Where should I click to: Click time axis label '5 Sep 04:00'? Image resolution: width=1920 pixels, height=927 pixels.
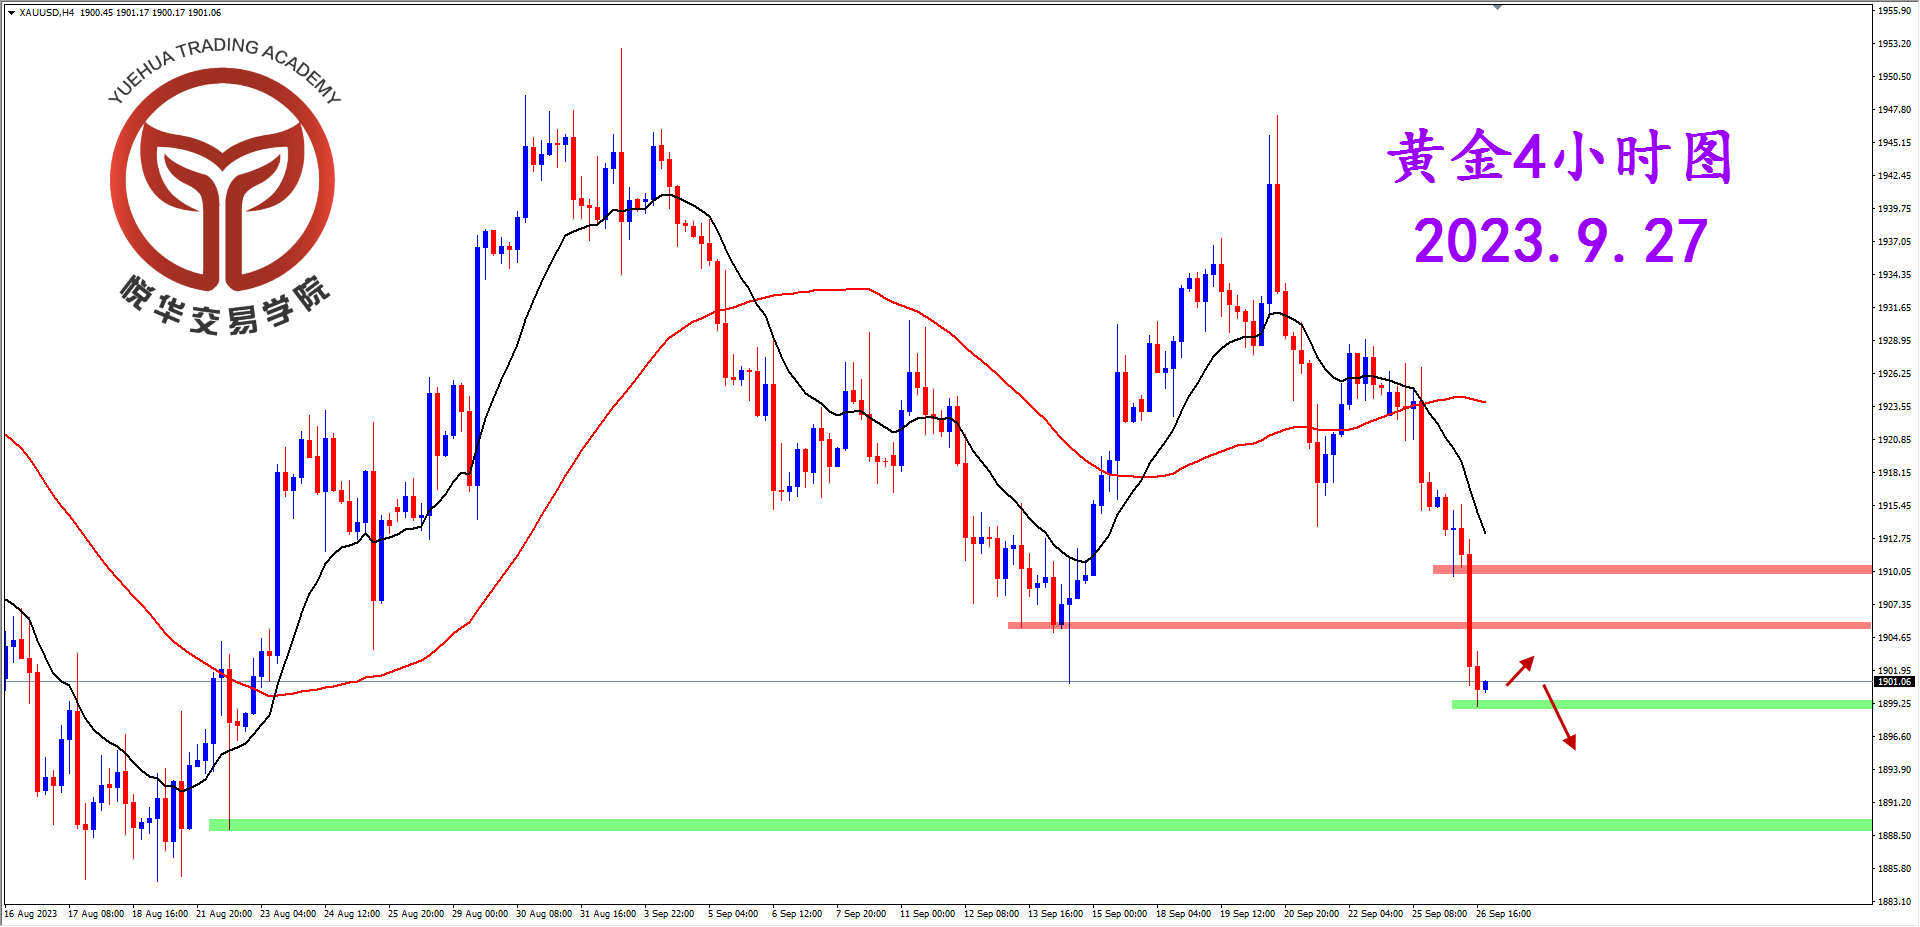pos(733,914)
